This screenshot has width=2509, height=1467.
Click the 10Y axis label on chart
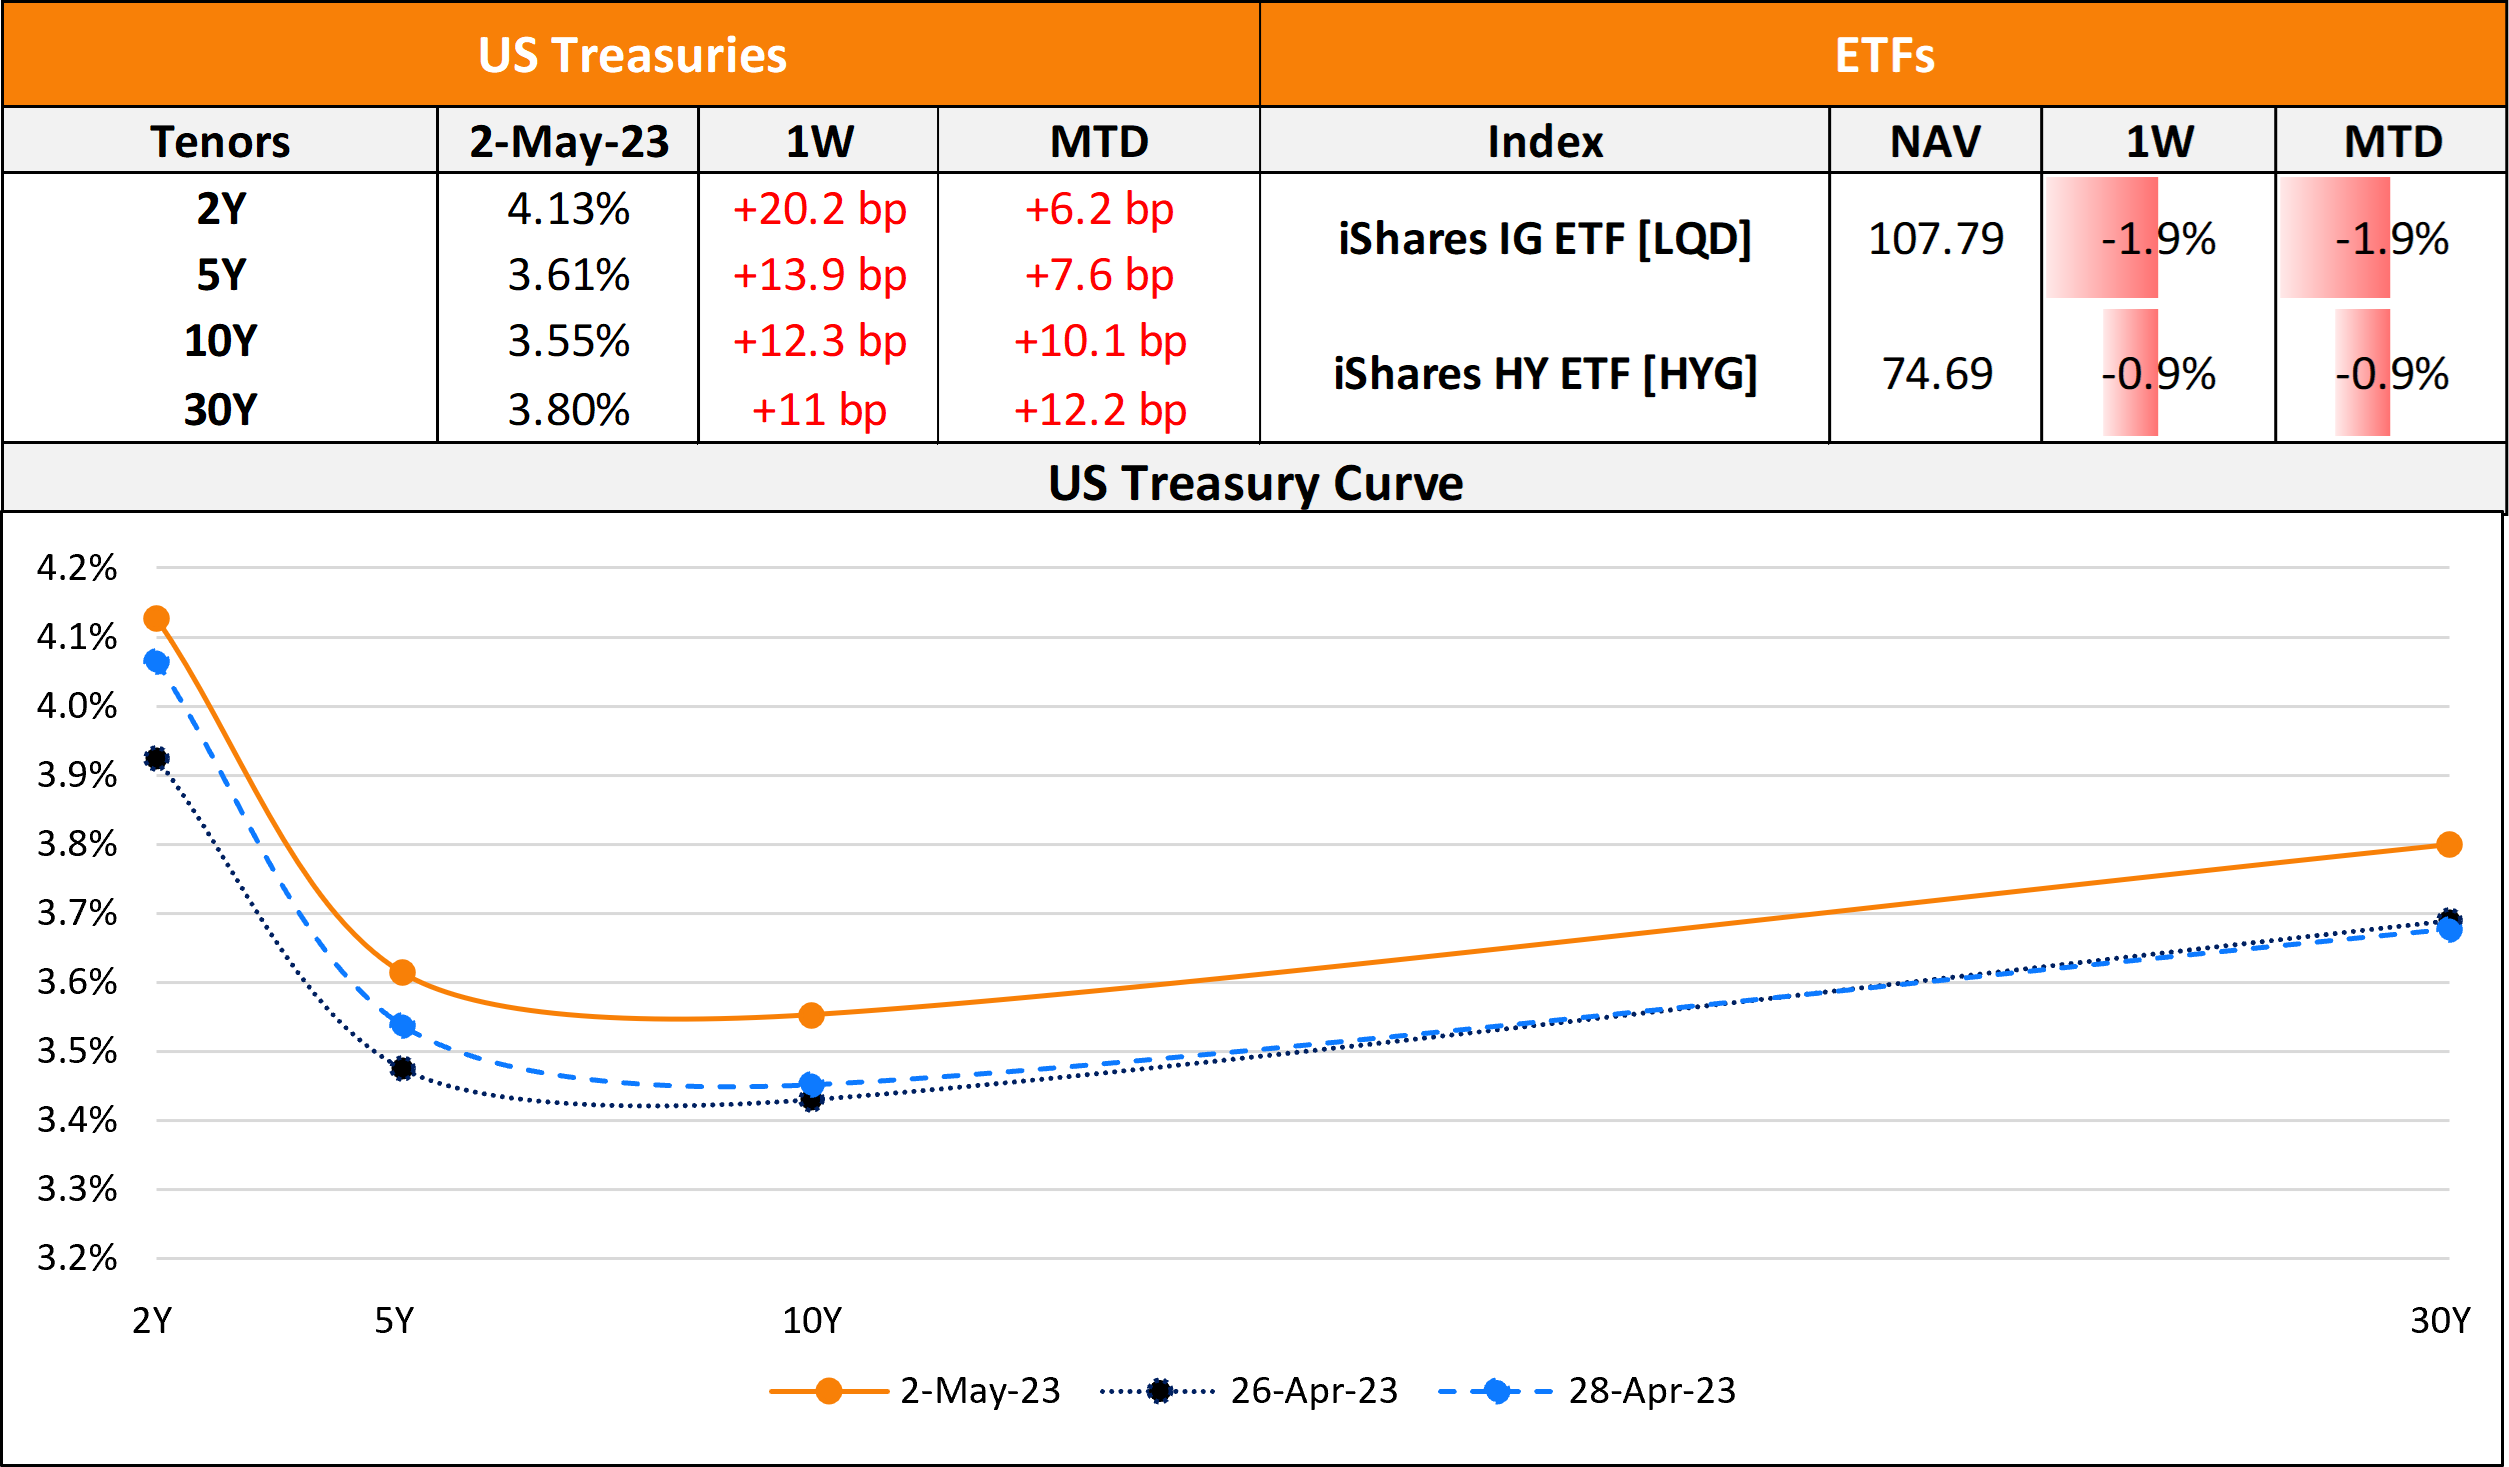point(811,1321)
